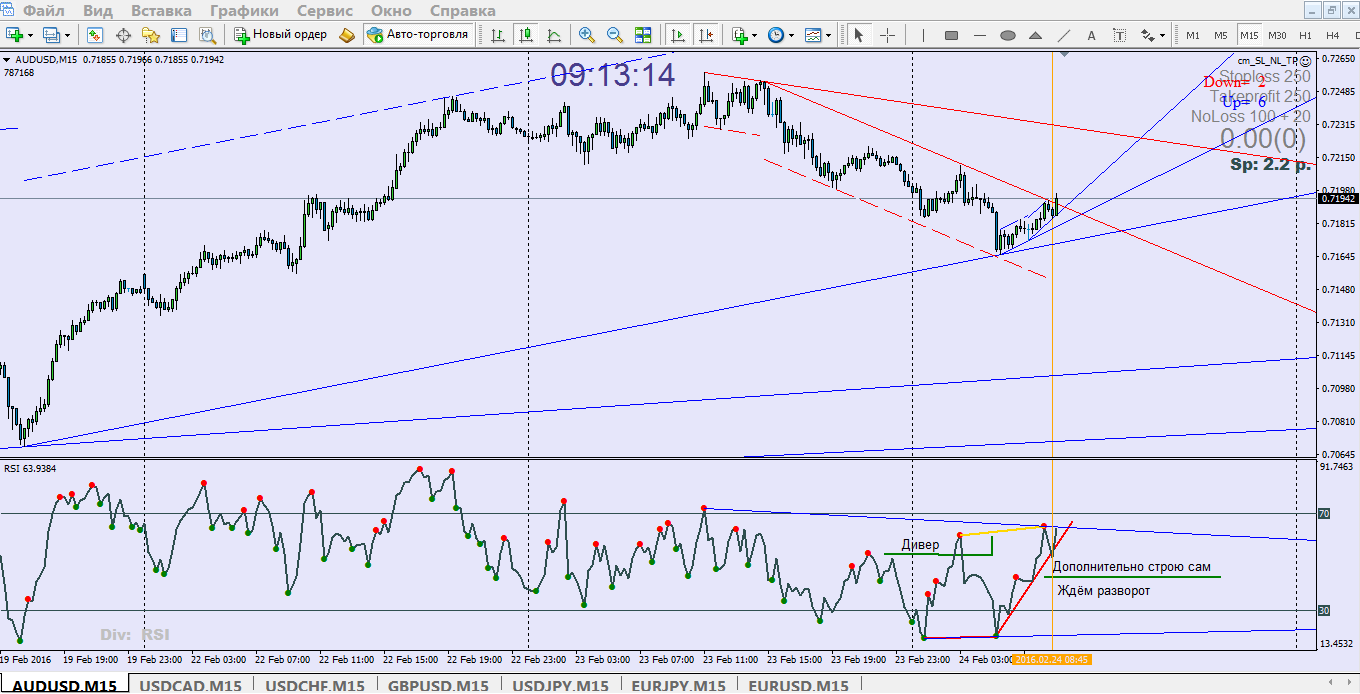Image resolution: width=1360 pixels, height=694 pixels.
Task: Open the Вставка menu
Action: 161,11
